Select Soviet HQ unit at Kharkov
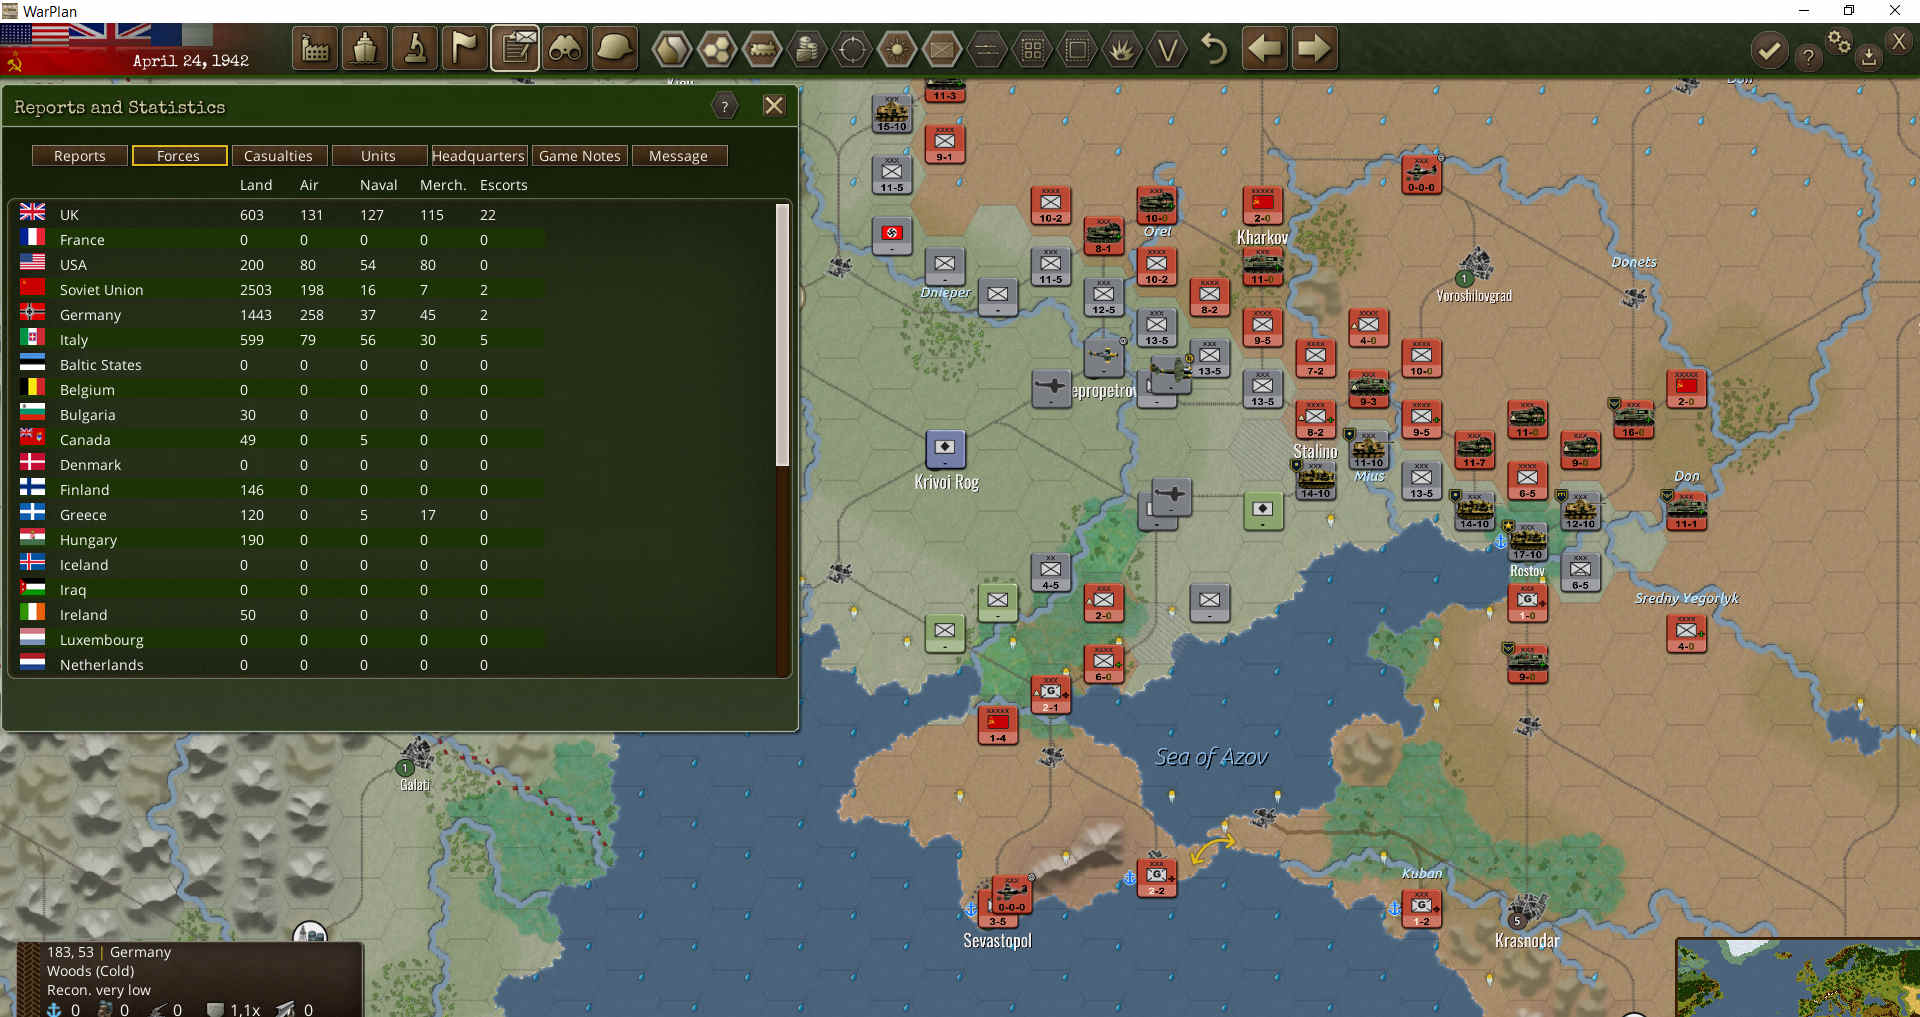 click(x=1262, y=206)
